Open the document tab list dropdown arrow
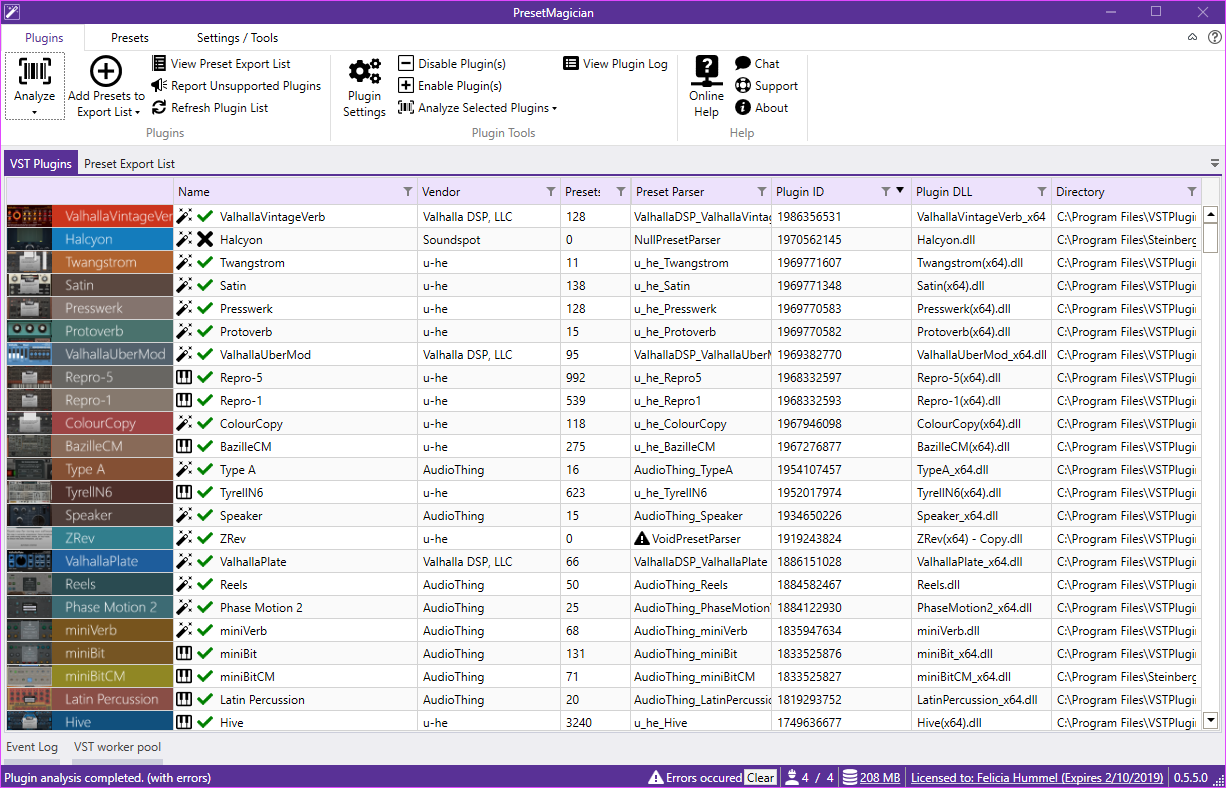This screenshot has width=1226, height=788. click(x=1215, y=163)
